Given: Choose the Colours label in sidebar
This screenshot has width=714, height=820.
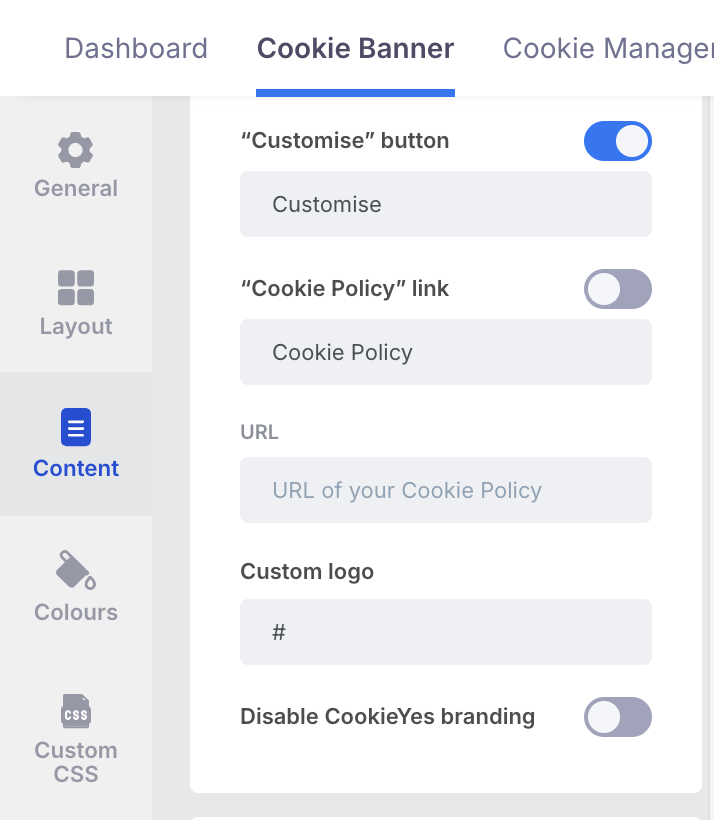Looking at the screenshot, I should pyautogui.click(x=76, y=612).
